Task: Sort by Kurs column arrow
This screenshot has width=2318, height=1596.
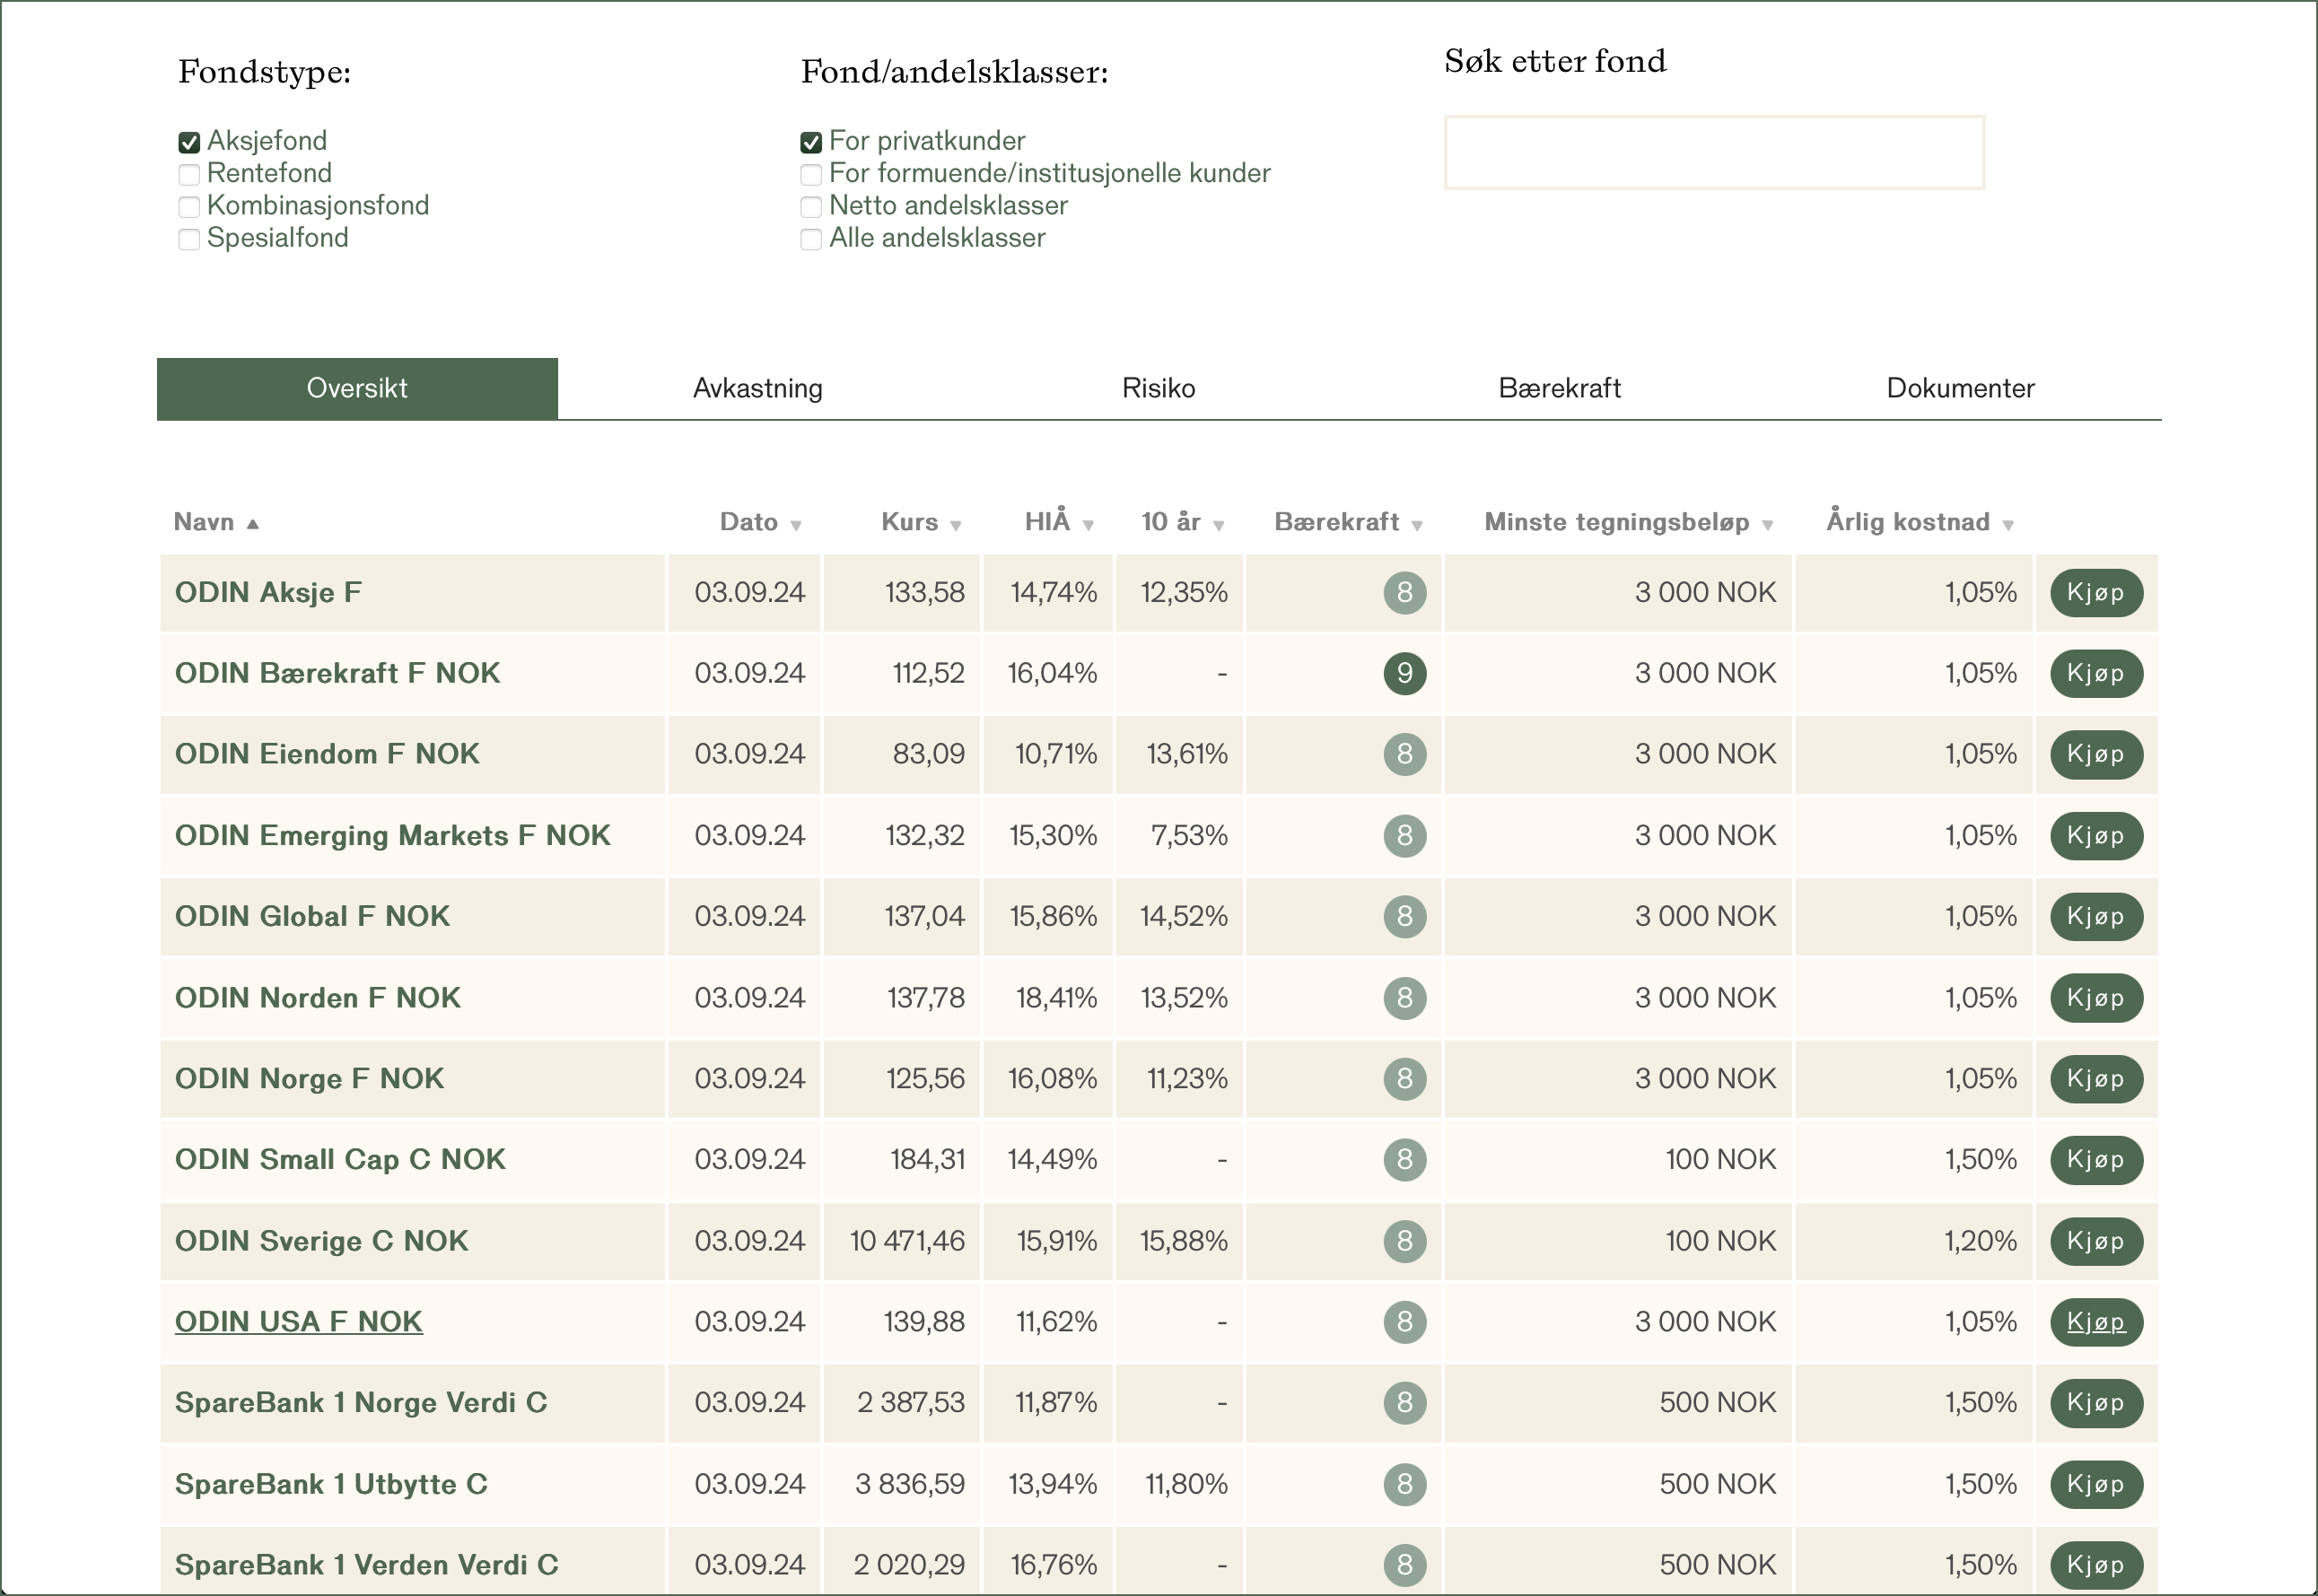Action: (x=956, y=525)
